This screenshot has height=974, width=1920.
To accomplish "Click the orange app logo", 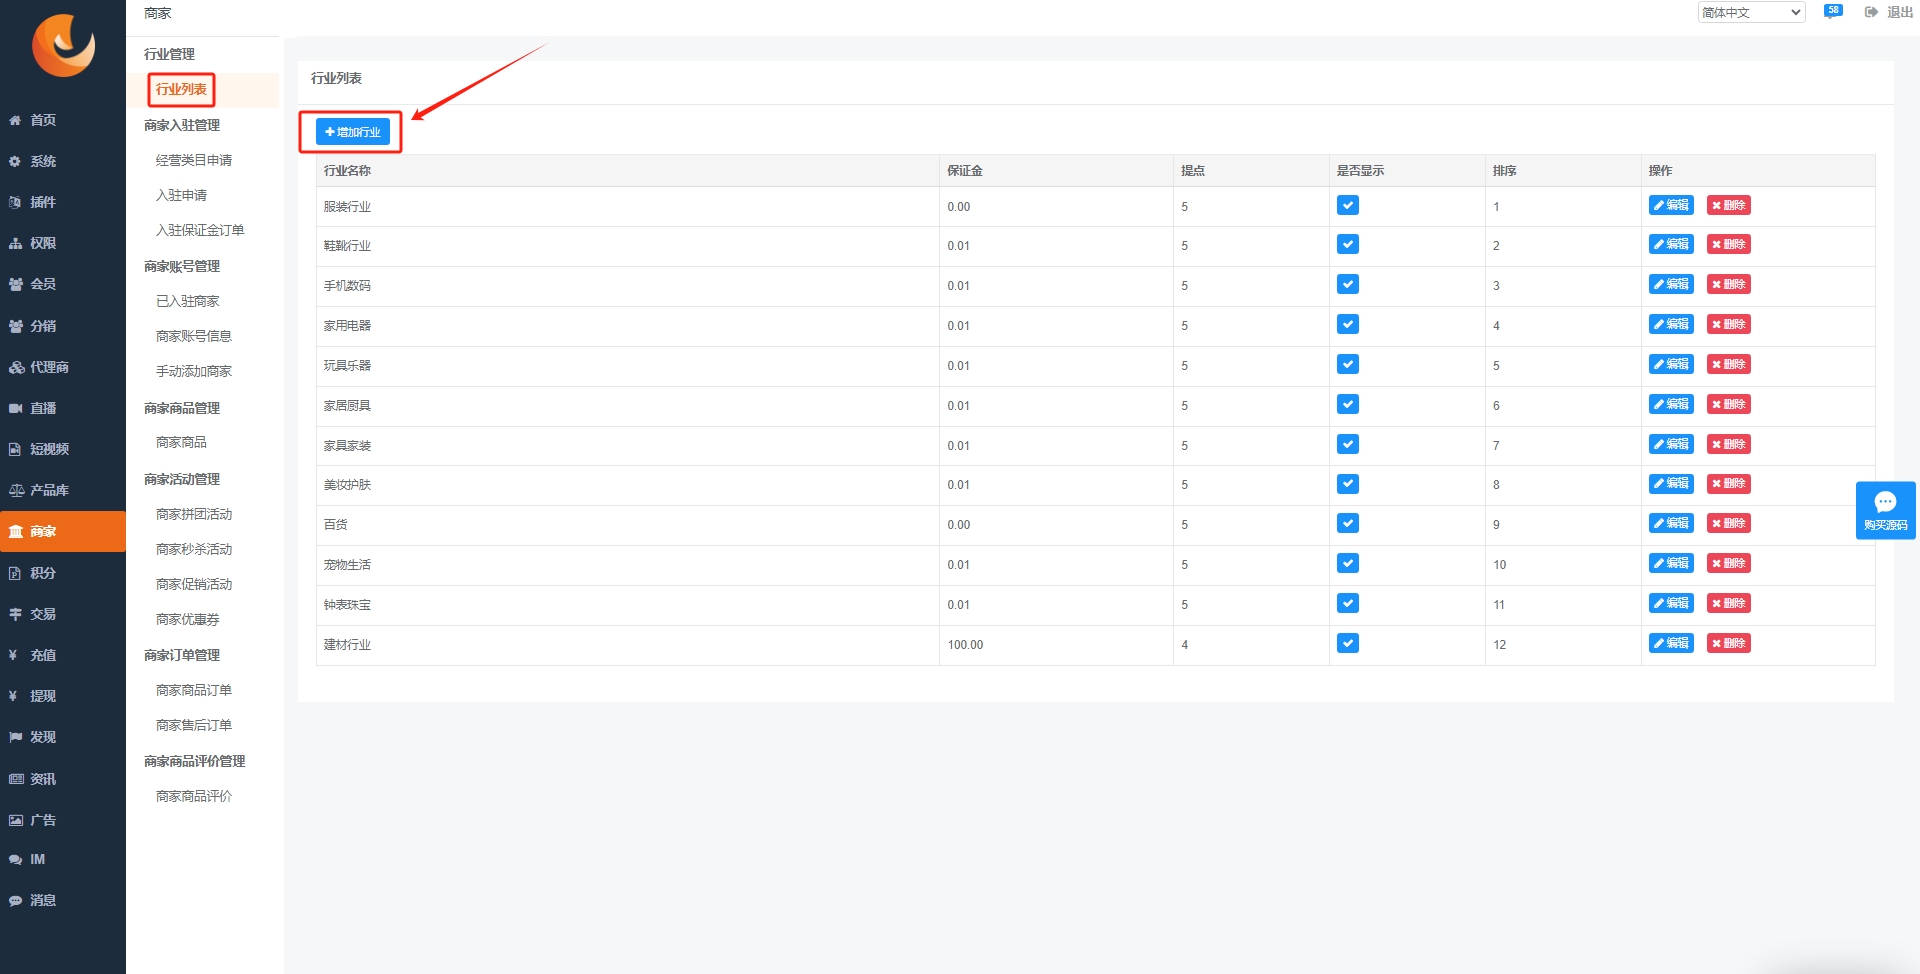I will (x=63, y=45).
